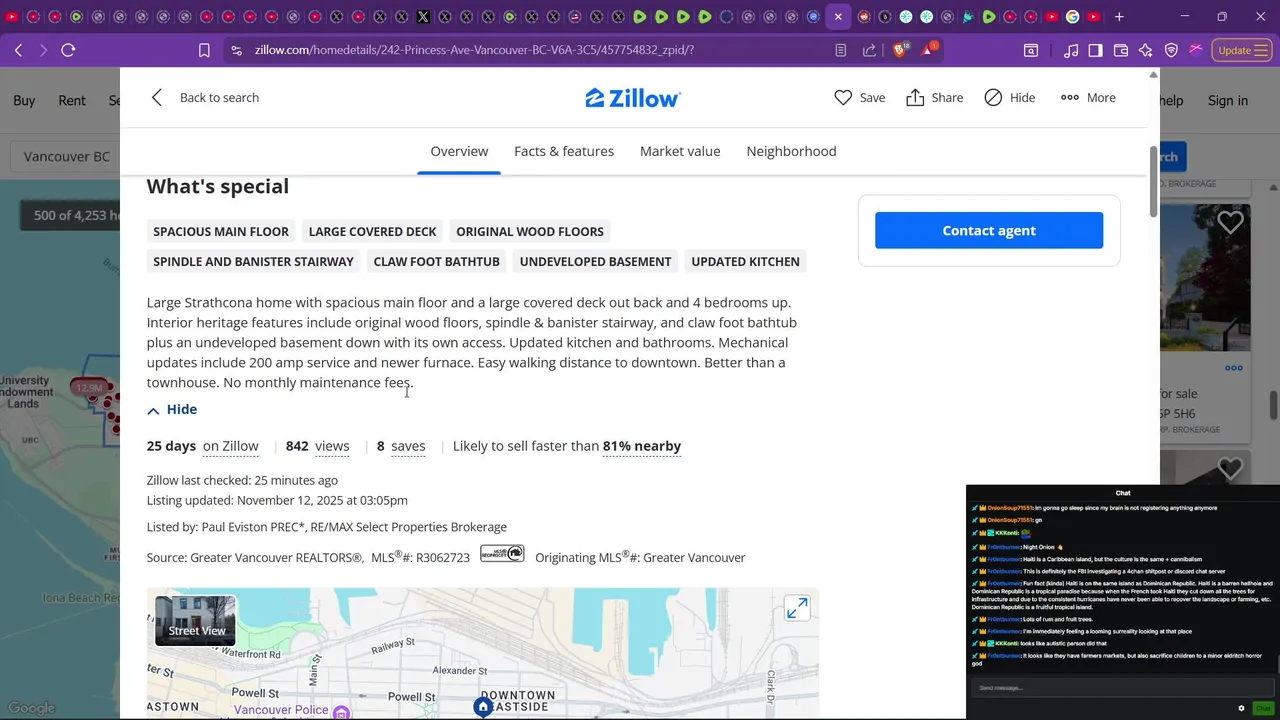Click the Contact agent button
The height and width of the screenshot is (720, 1280).
tap(989, 230)
